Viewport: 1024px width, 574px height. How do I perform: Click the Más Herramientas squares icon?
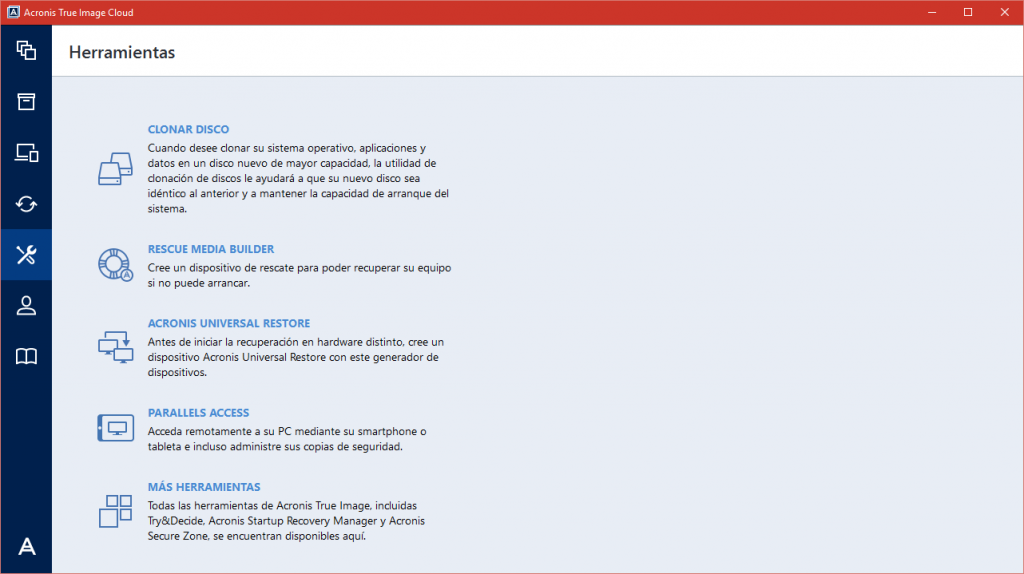(116, 511)
